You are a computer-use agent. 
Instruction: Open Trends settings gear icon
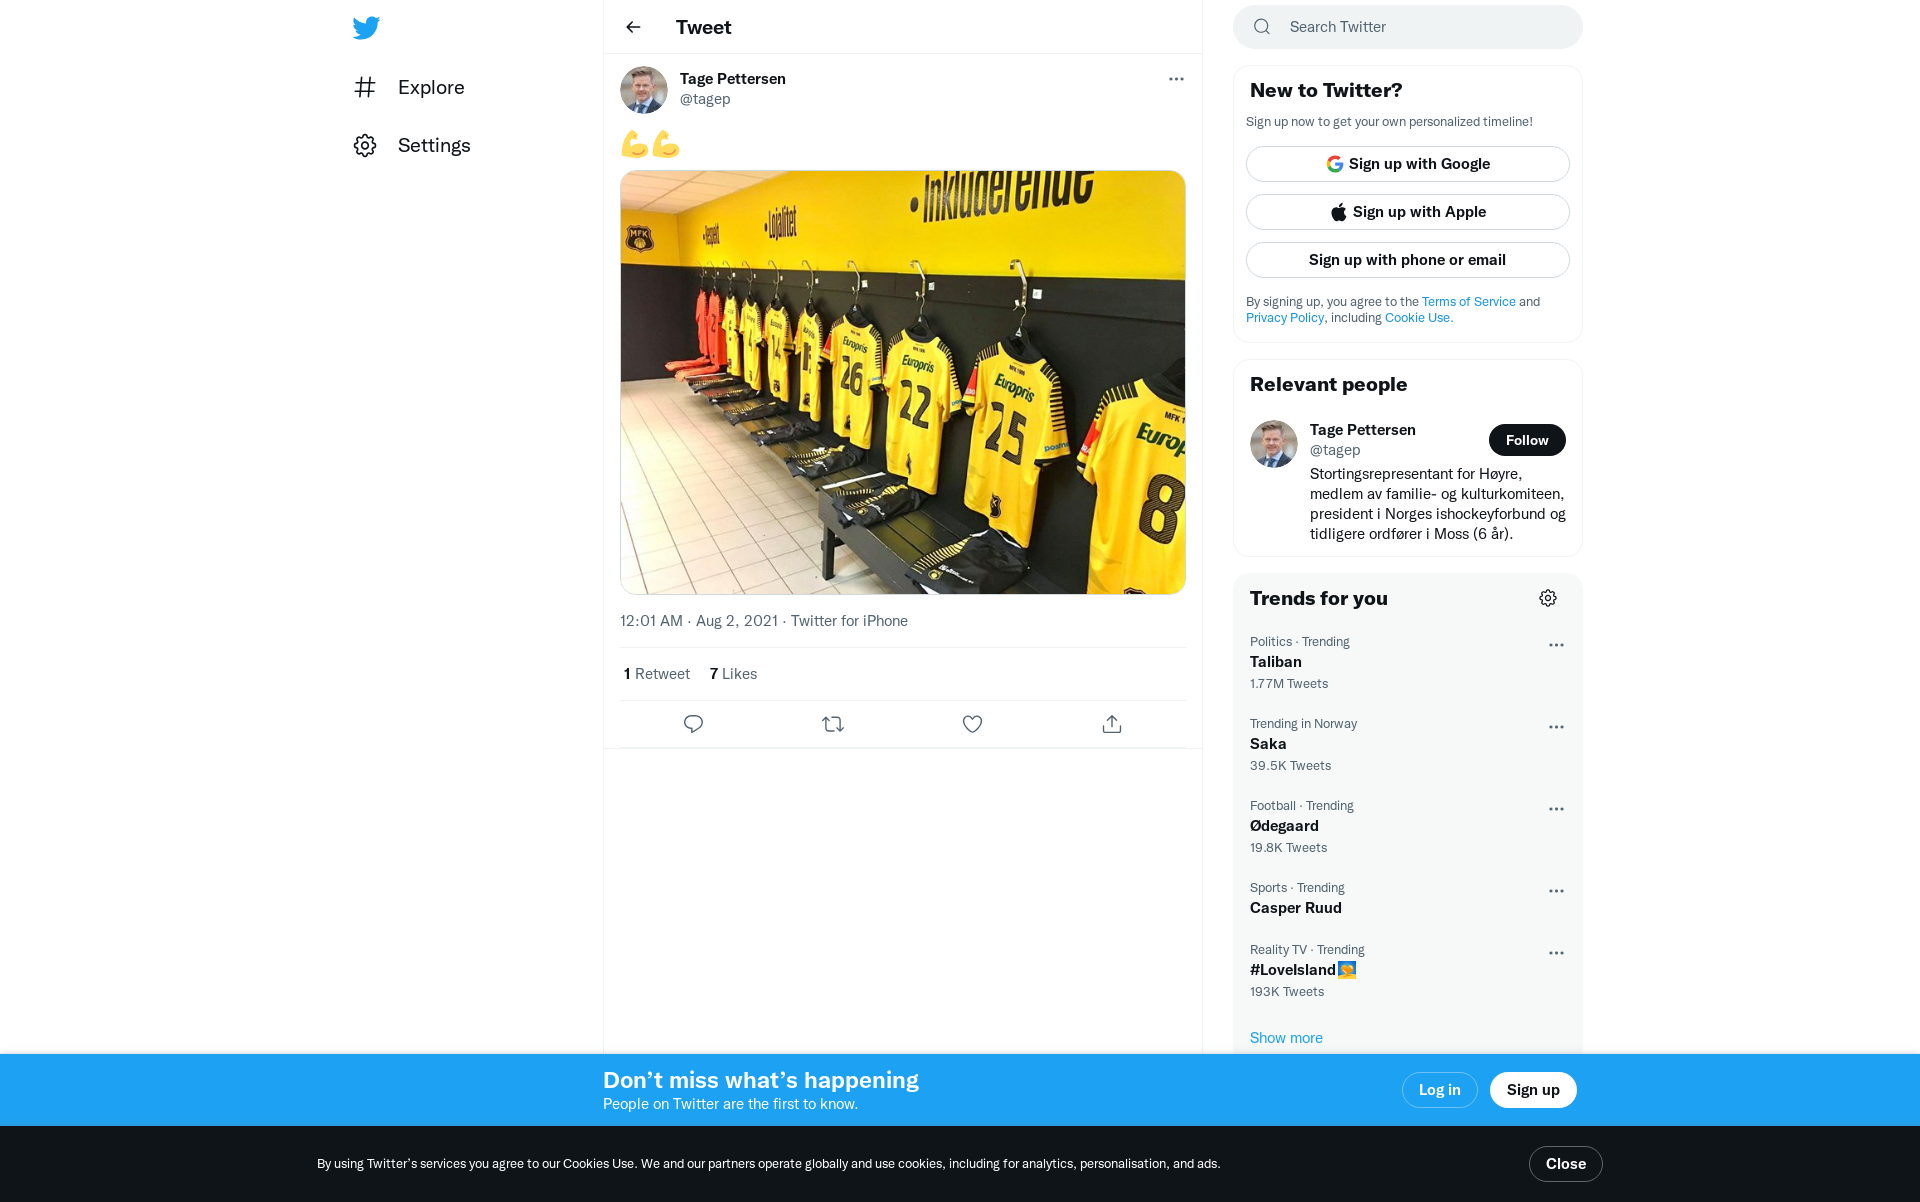tap(1548, 598)
